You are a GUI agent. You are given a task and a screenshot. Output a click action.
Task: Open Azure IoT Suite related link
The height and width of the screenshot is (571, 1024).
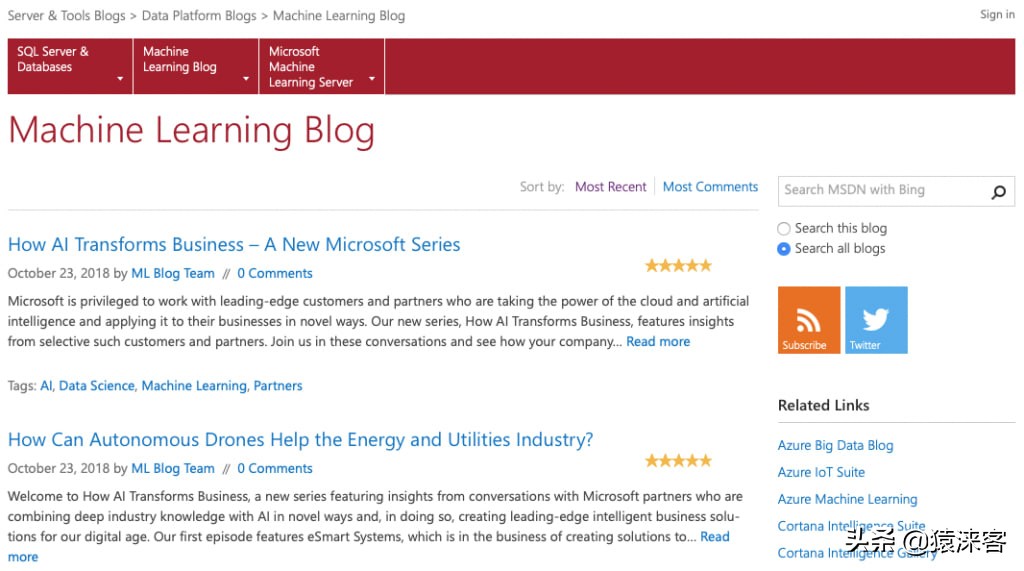pyautogui.click(x=821, y=473)
